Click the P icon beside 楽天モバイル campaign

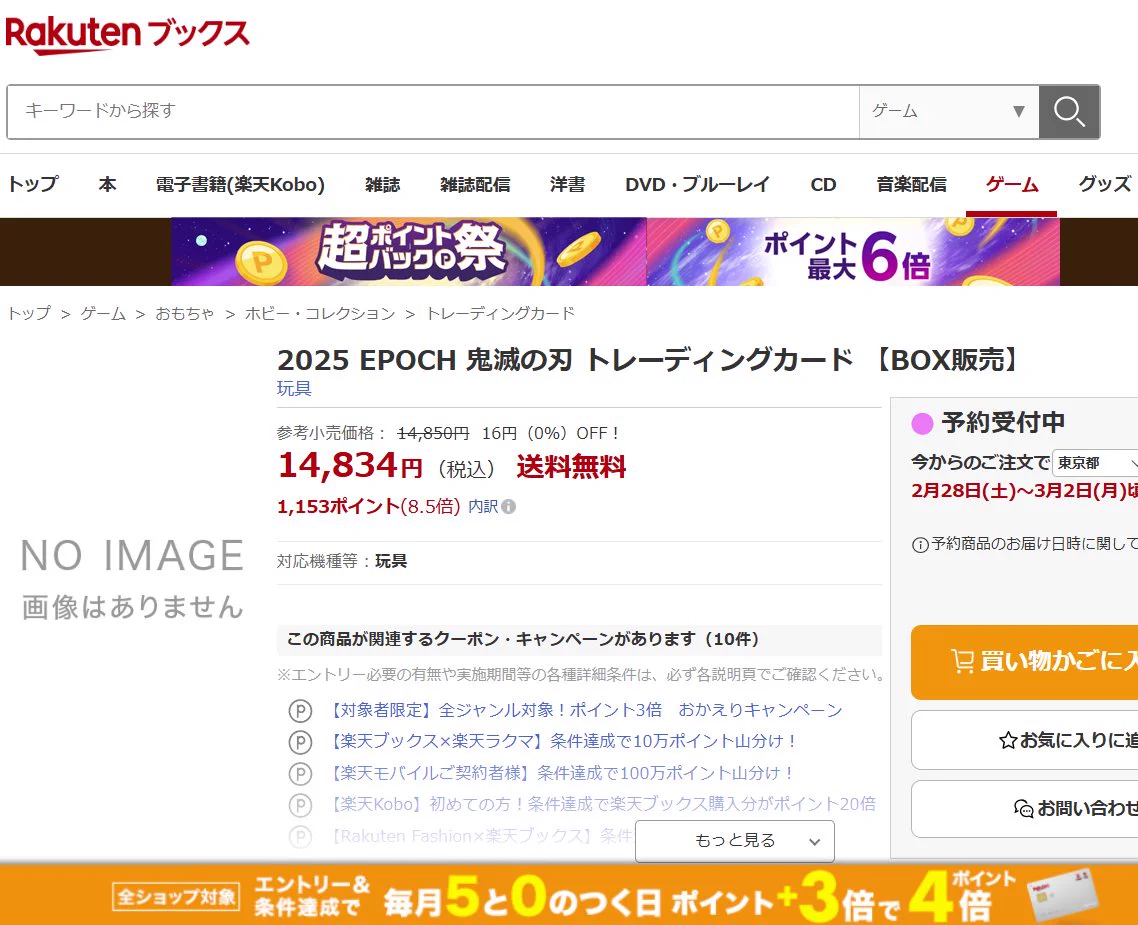click(300, 773)
